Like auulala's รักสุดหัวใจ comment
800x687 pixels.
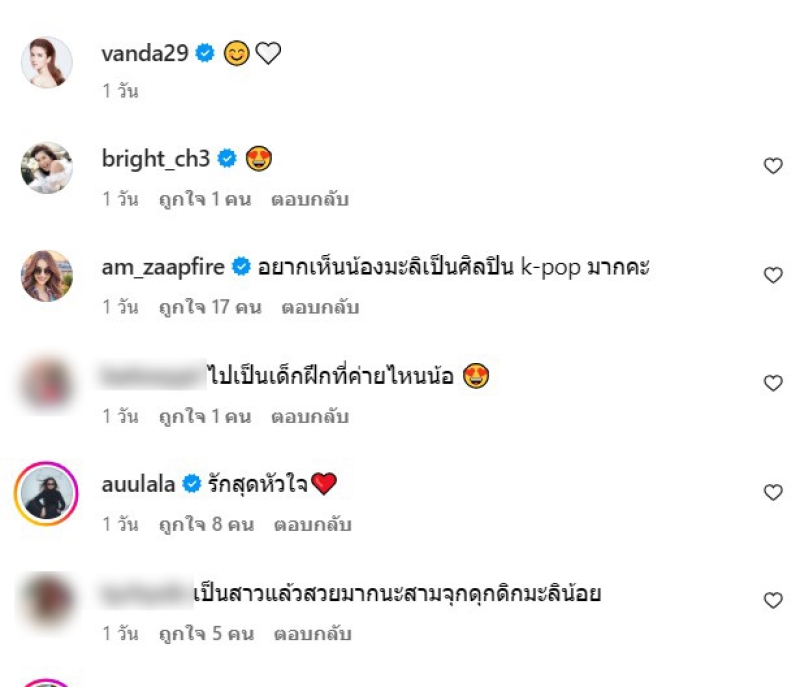pos(773,492)
